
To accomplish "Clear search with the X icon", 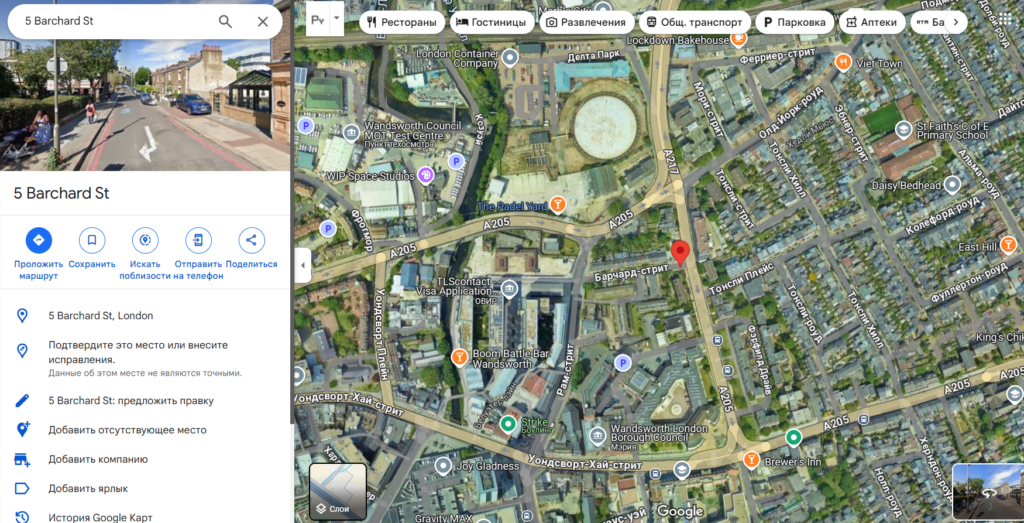I will tap(263, 22).
